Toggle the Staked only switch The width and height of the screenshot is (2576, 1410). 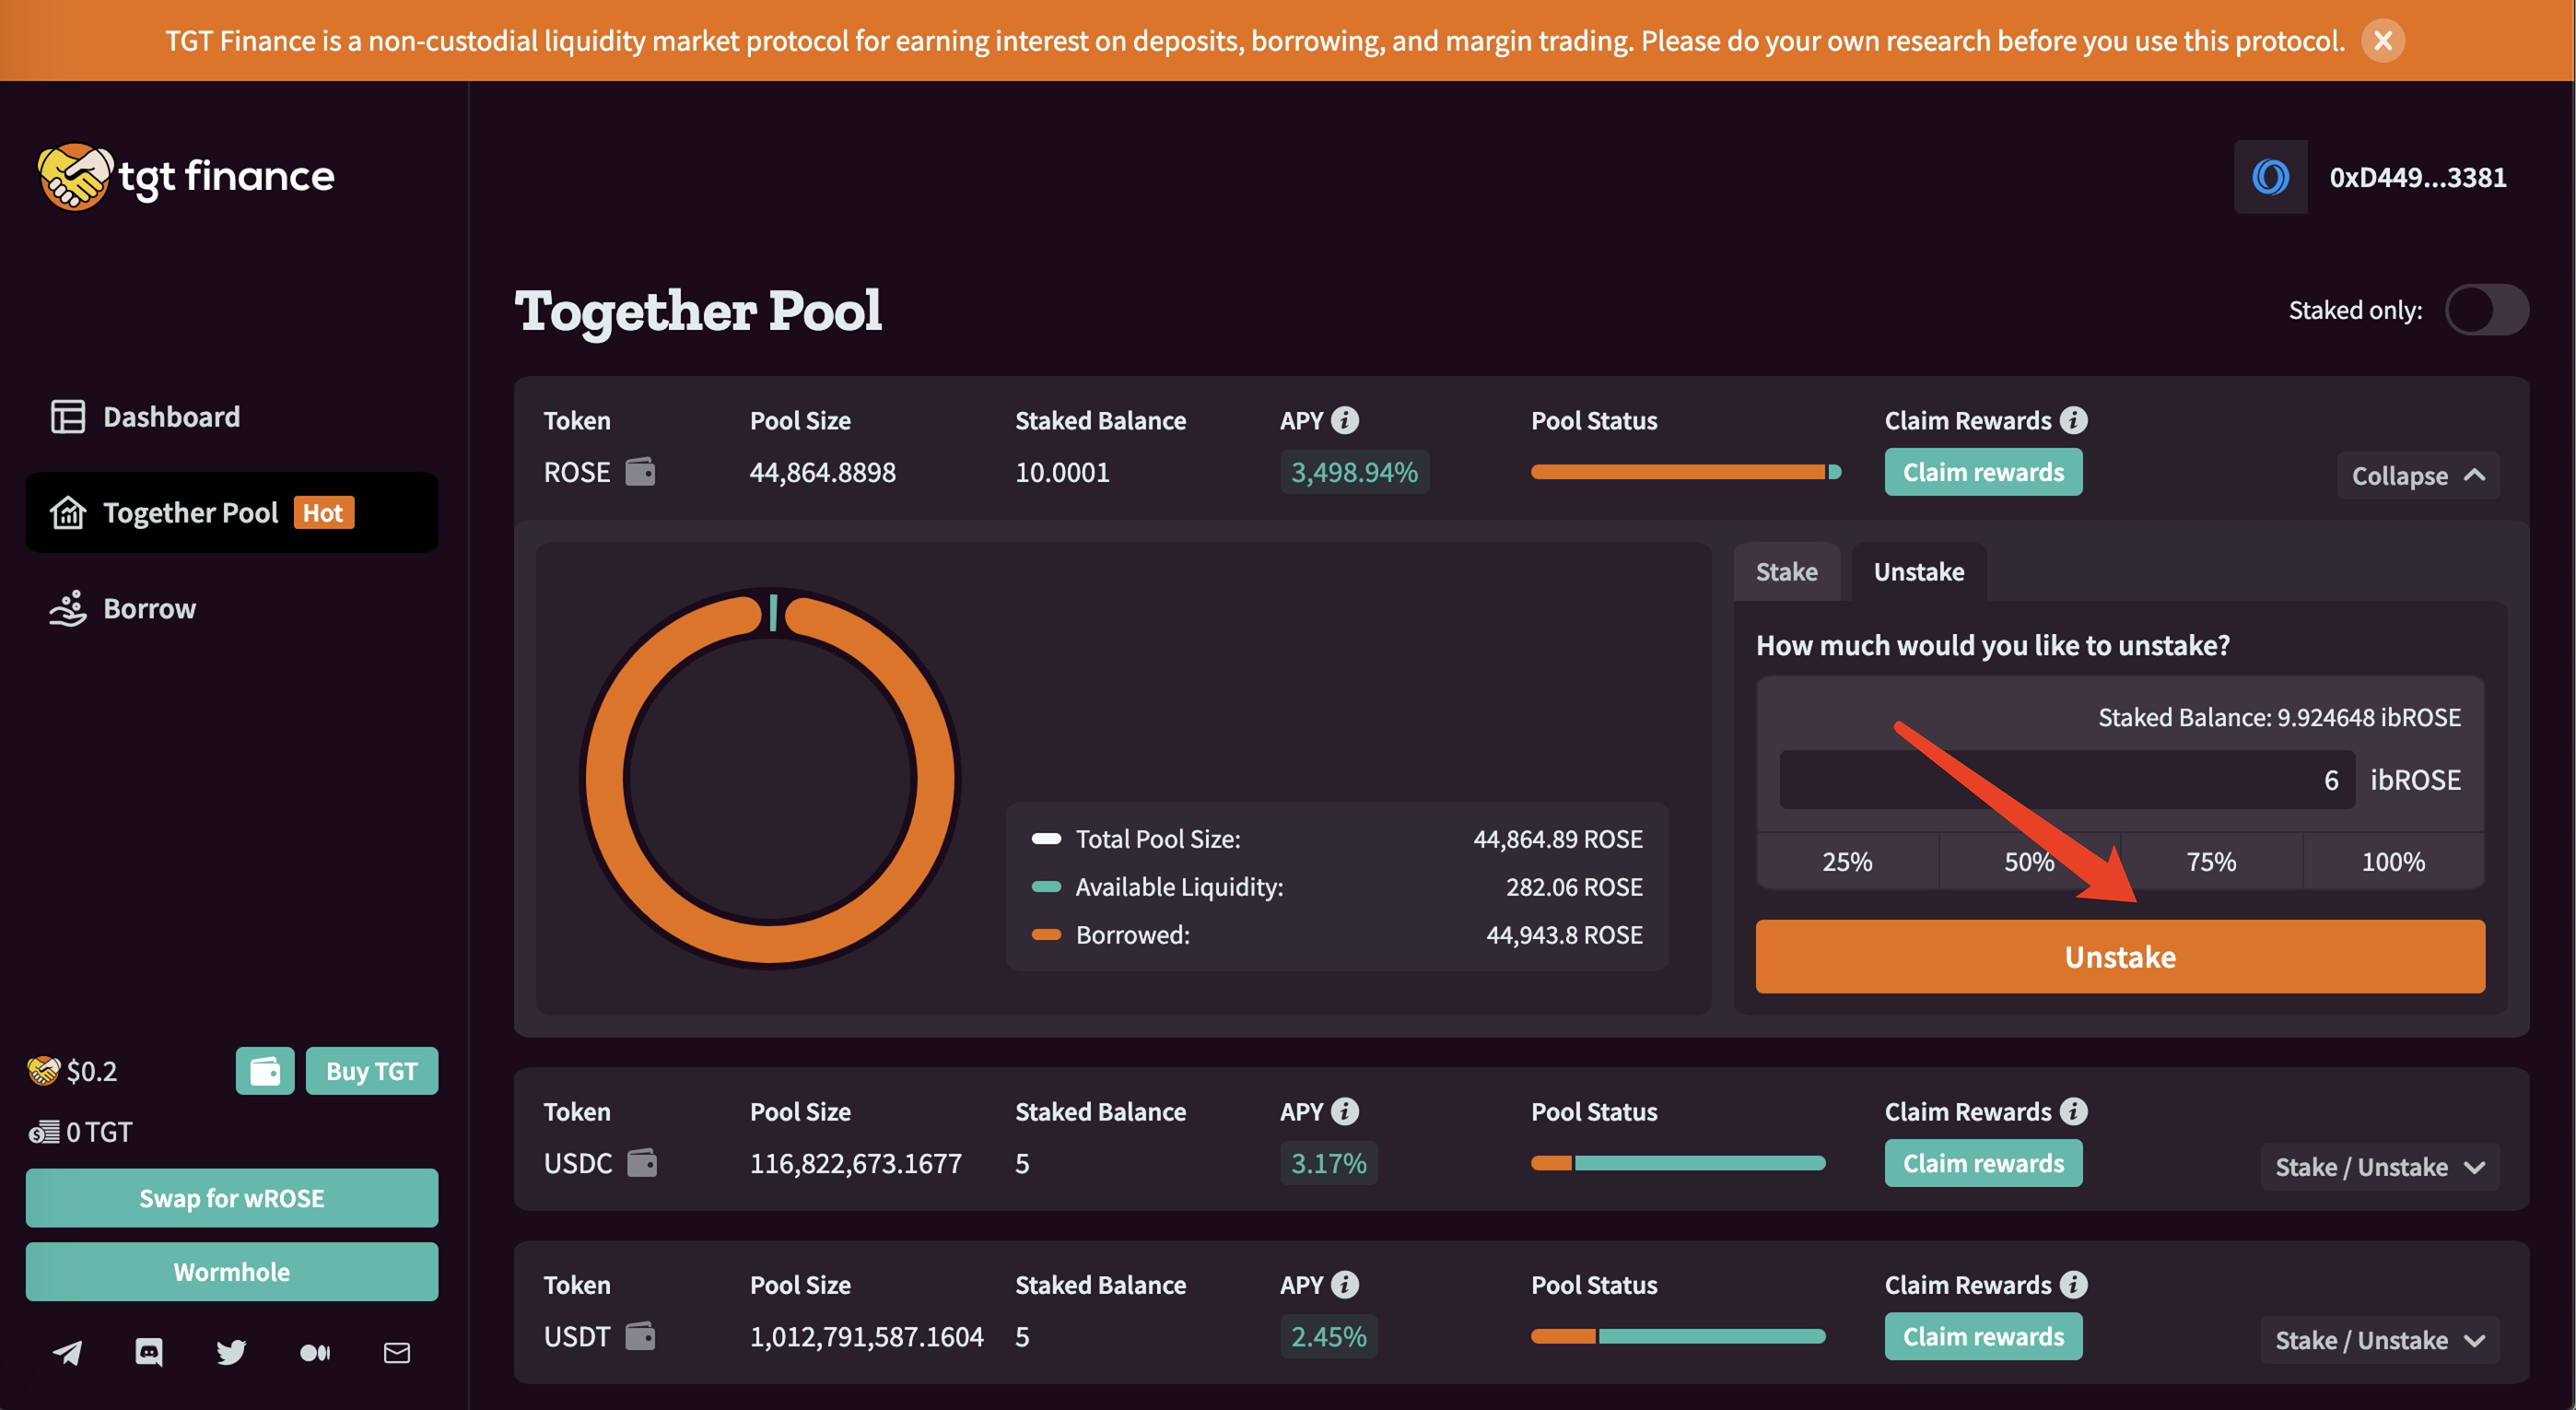[2486, 310]
